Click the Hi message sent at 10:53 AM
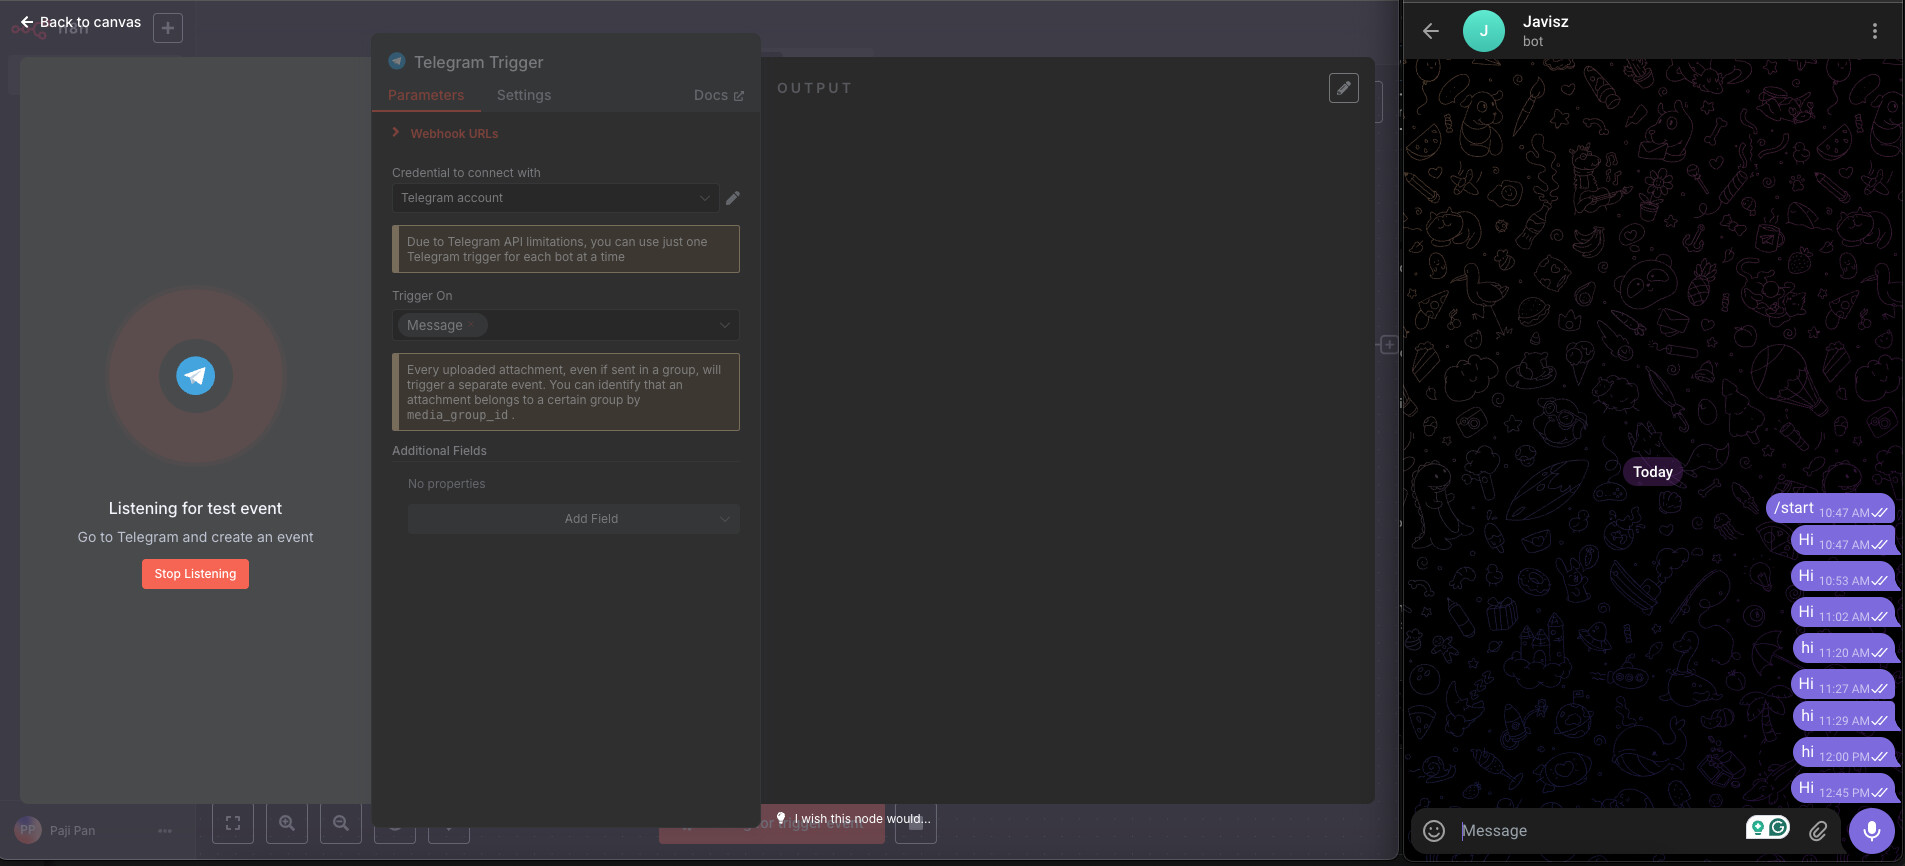1905x866 pixels. [1842, 576]
